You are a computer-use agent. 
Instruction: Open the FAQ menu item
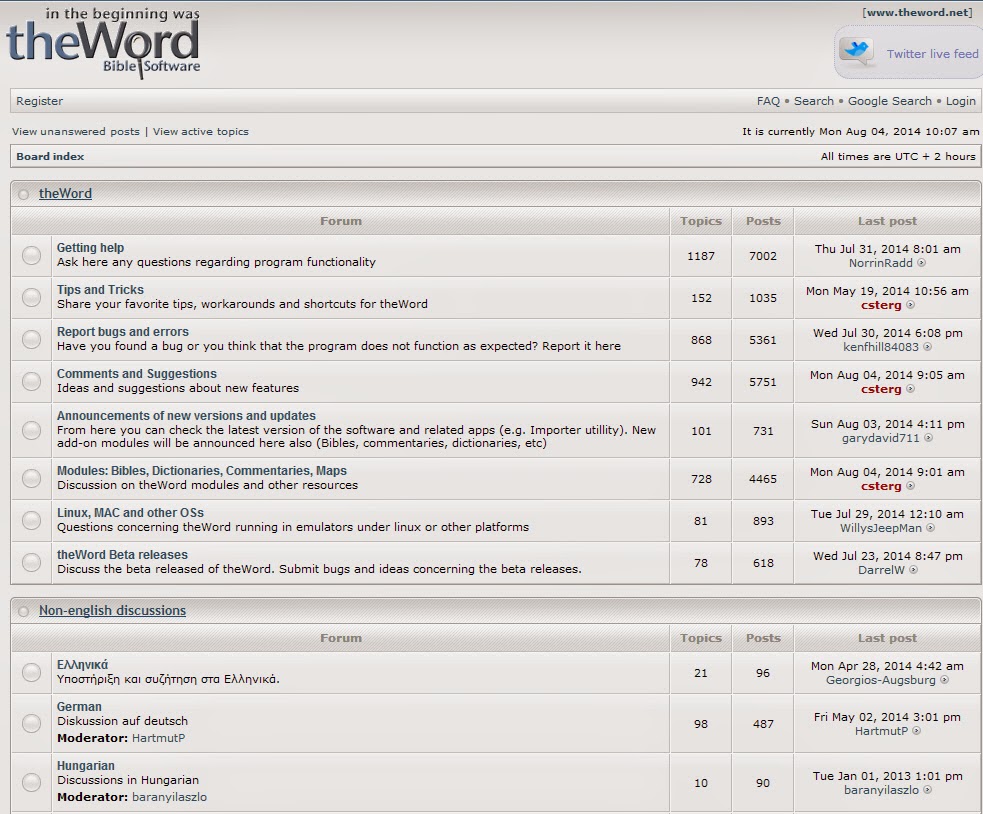point(768,101)
